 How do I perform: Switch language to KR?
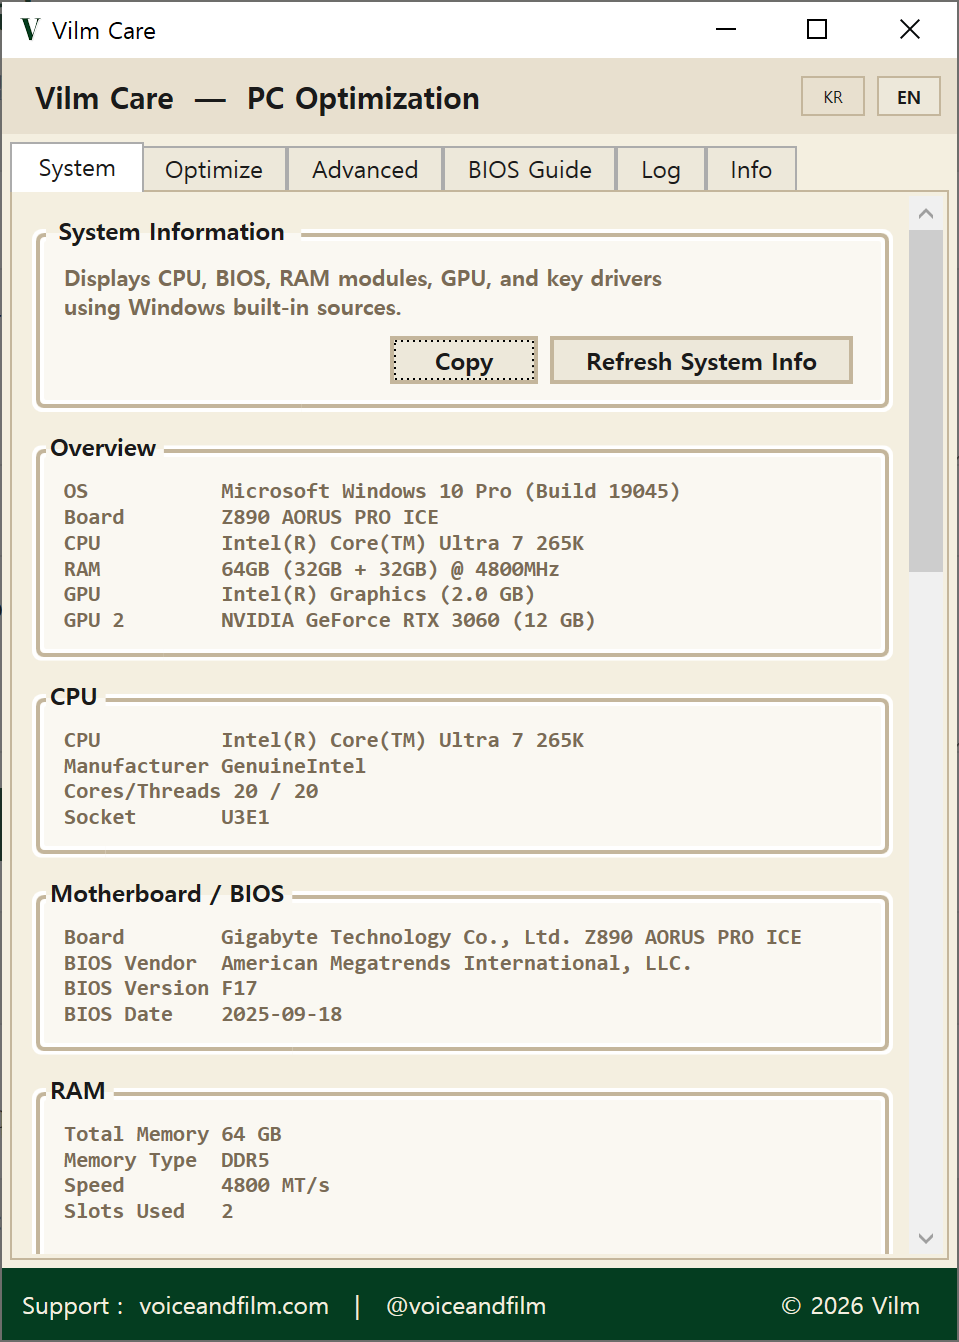[x=832, y=96]
